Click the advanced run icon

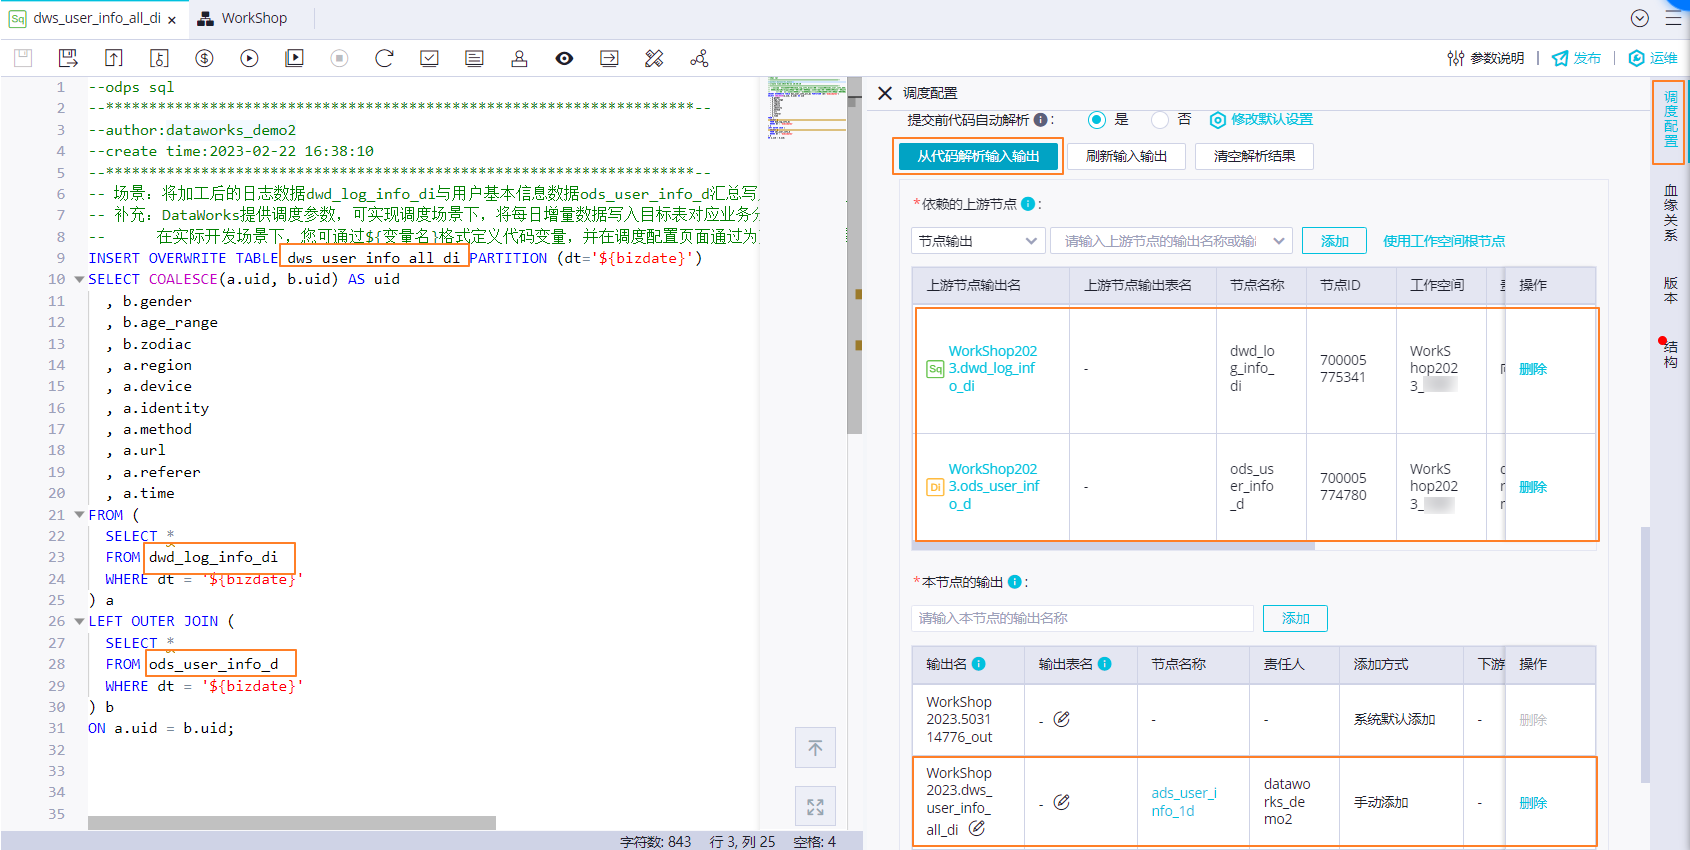(x=294, y=58)
